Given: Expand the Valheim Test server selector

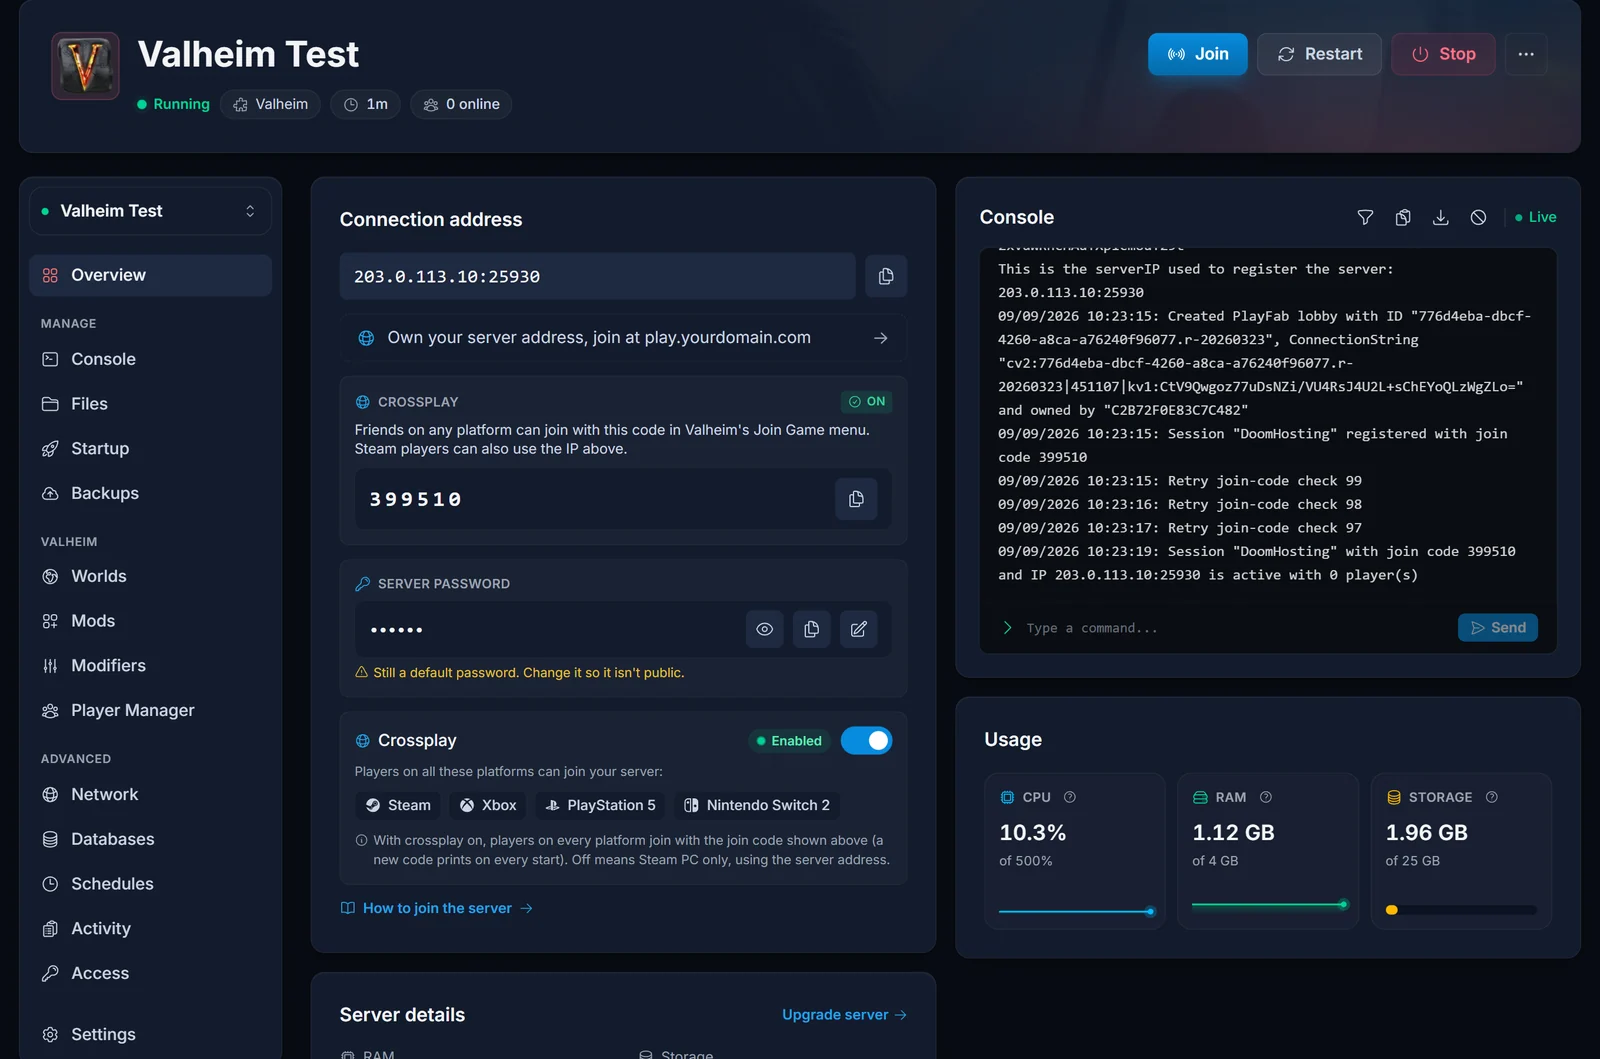Looking at the screenshot, I should tap(150, 211).
